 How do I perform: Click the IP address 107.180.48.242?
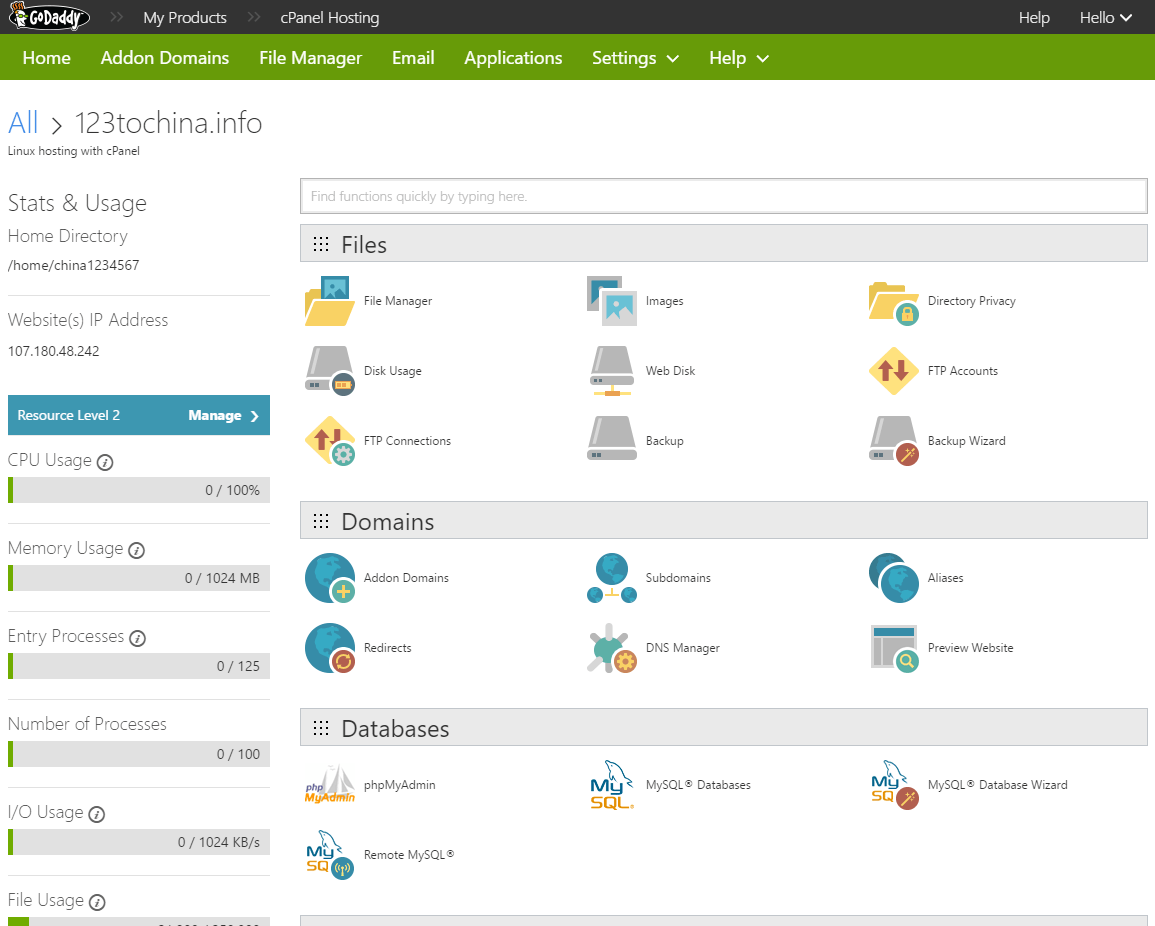(x=54, y=351)
